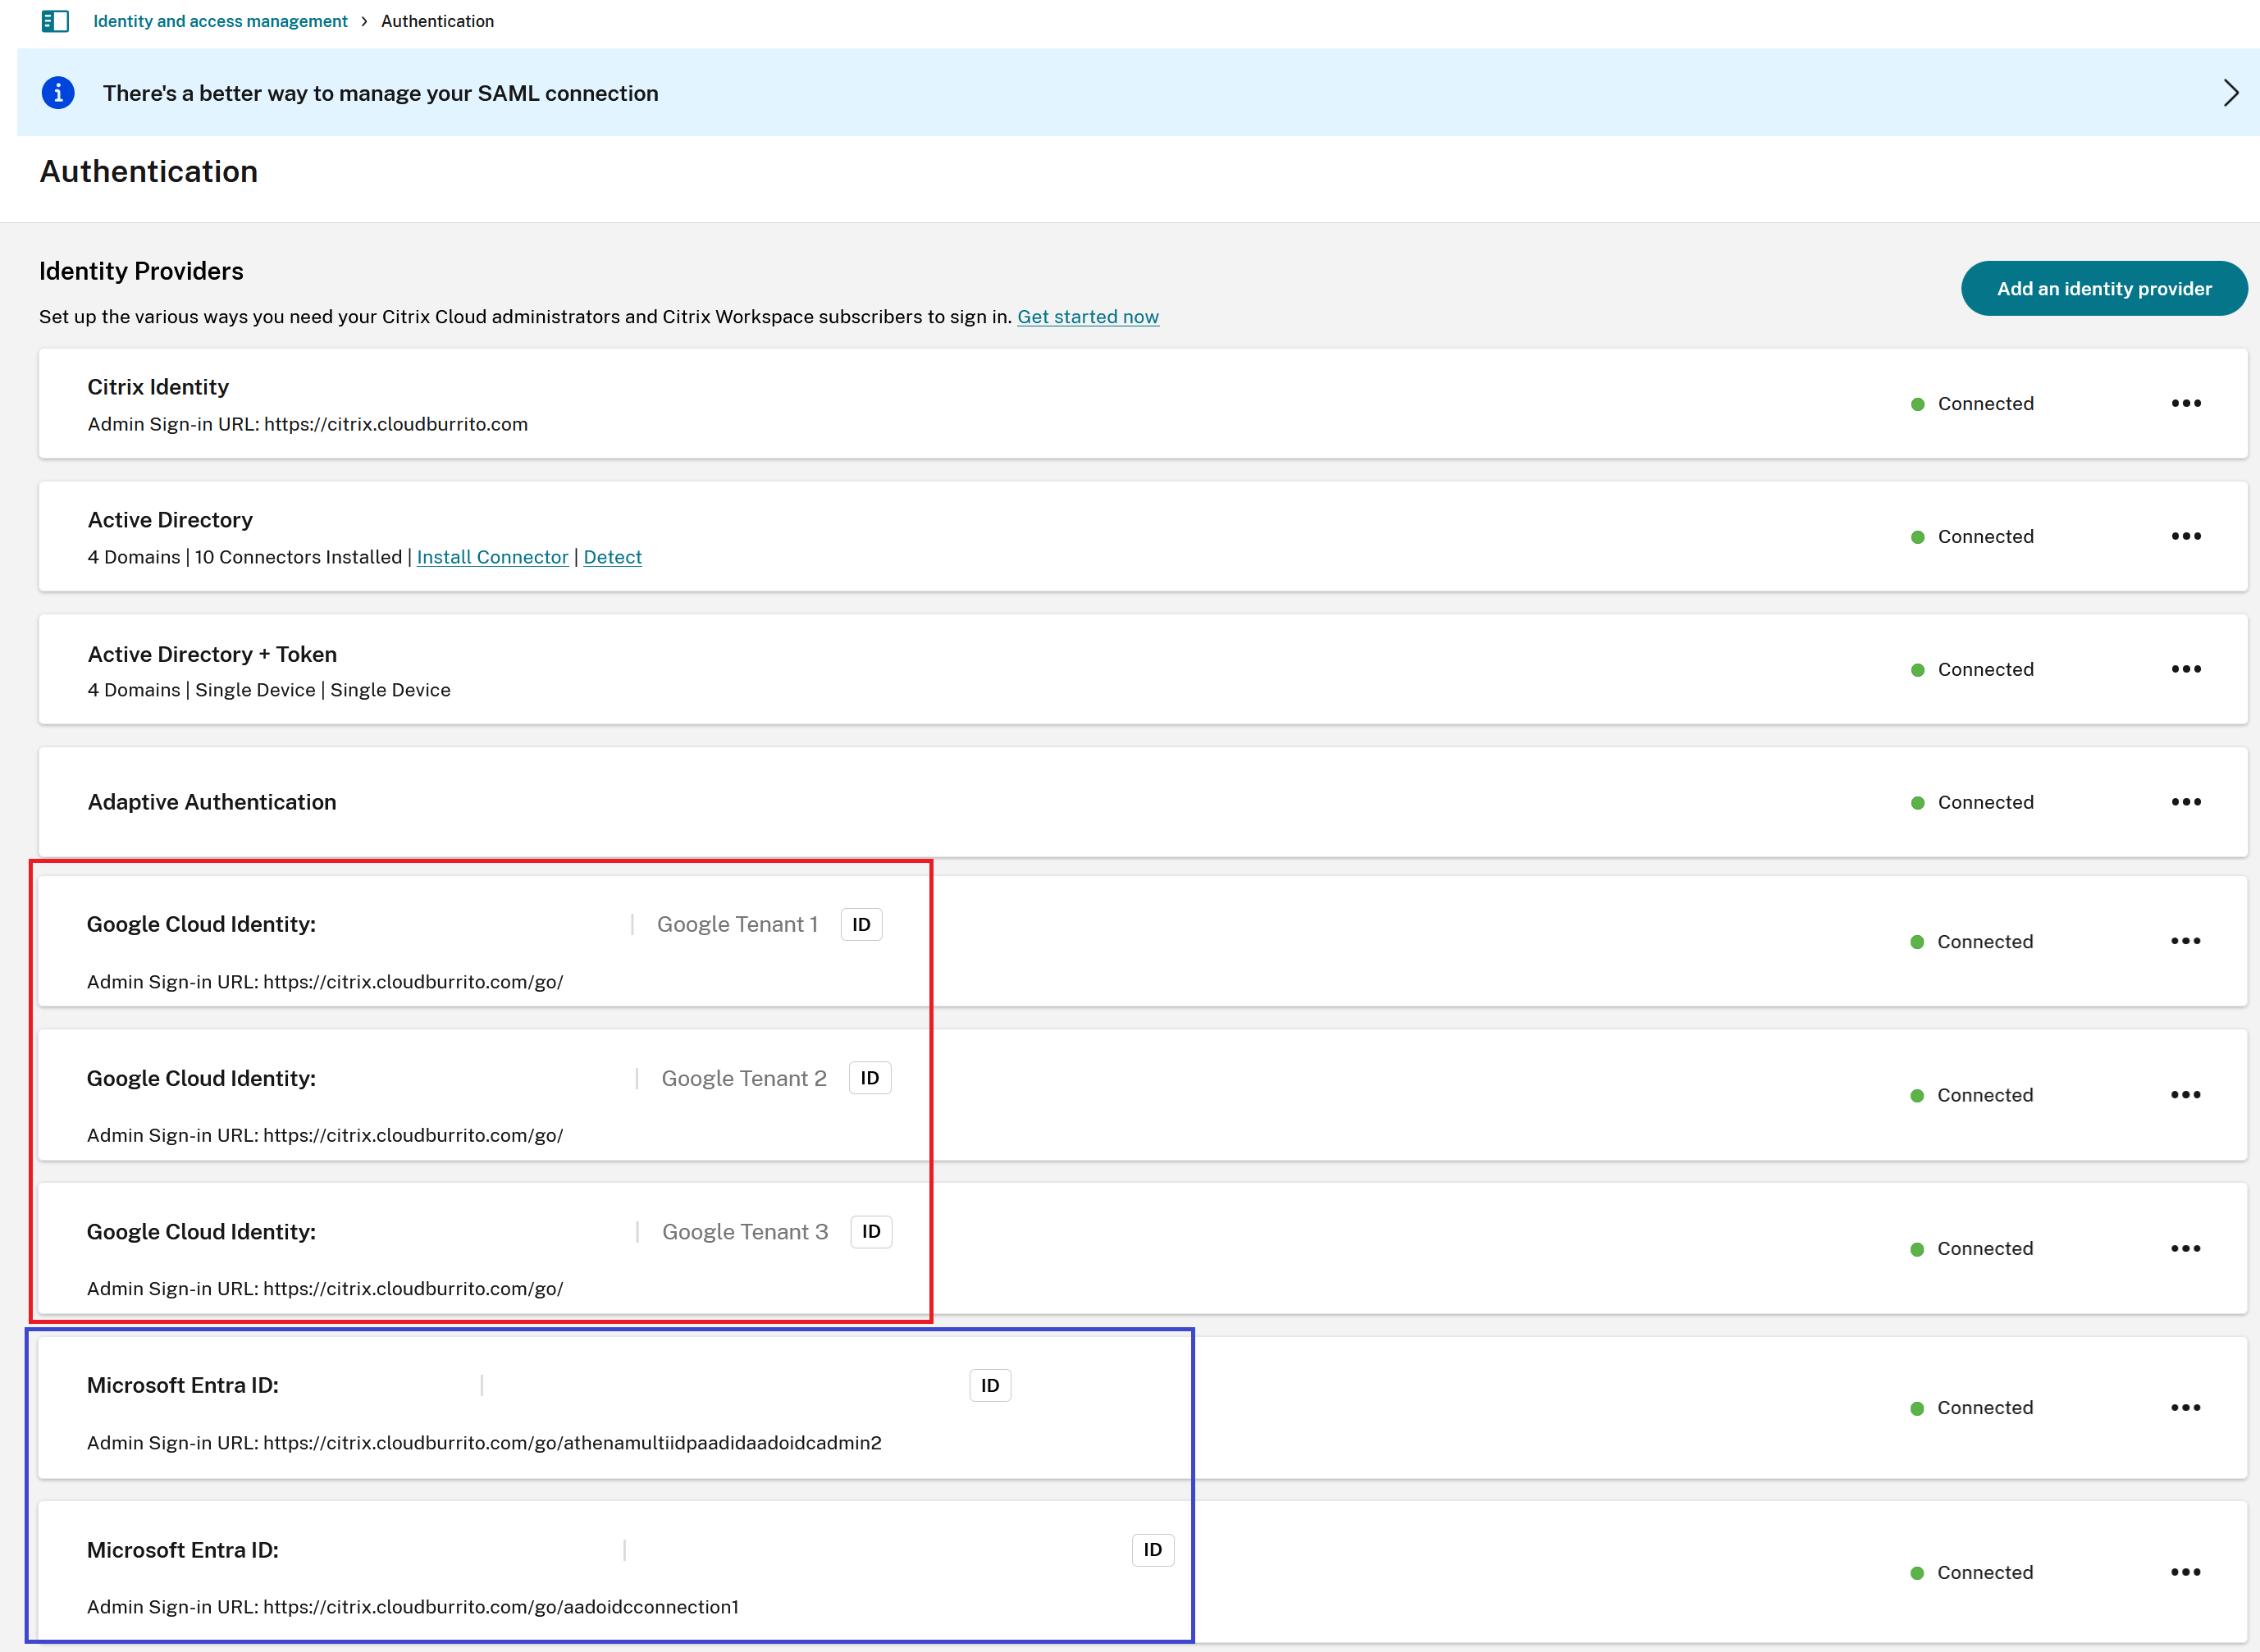Click the blue info icon in banner

coord(58,93)
